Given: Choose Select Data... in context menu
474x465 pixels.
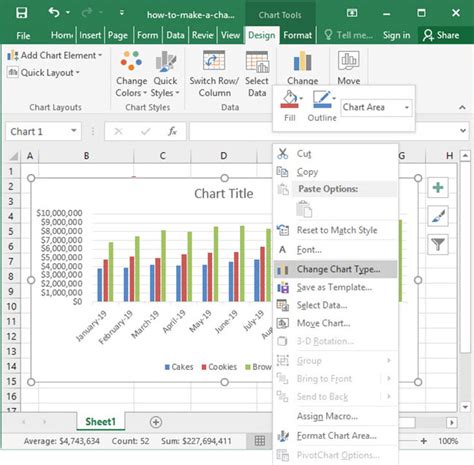Looking at the screenshot, I should tap(336, 305).
